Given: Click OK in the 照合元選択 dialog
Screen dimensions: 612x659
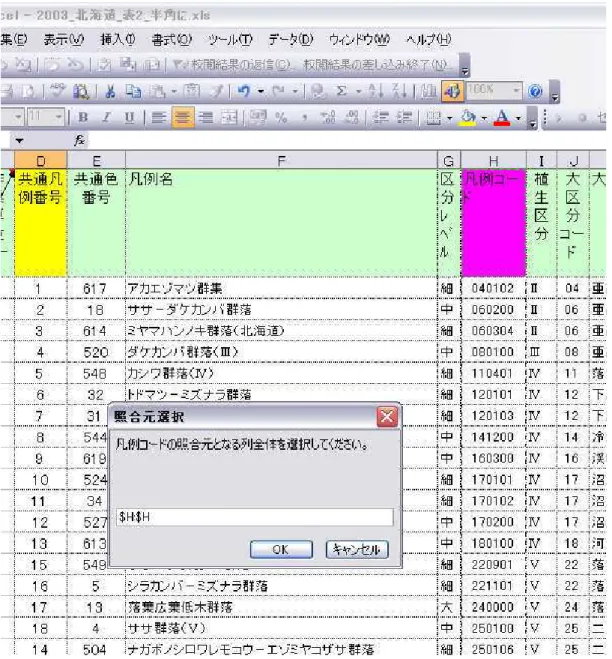Looking at the screenshot, I should coord(281,549).
